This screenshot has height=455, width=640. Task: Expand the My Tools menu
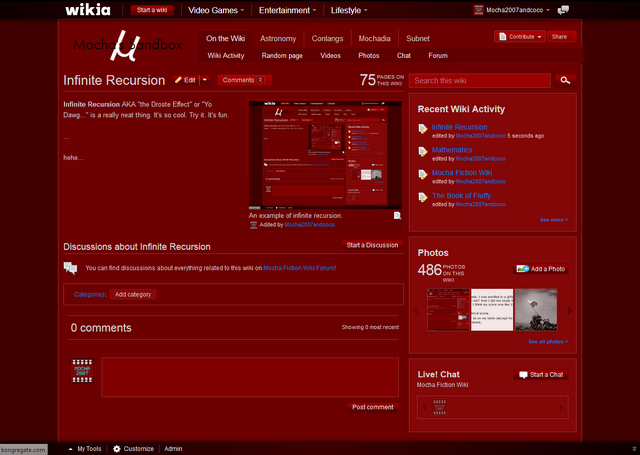85,449
